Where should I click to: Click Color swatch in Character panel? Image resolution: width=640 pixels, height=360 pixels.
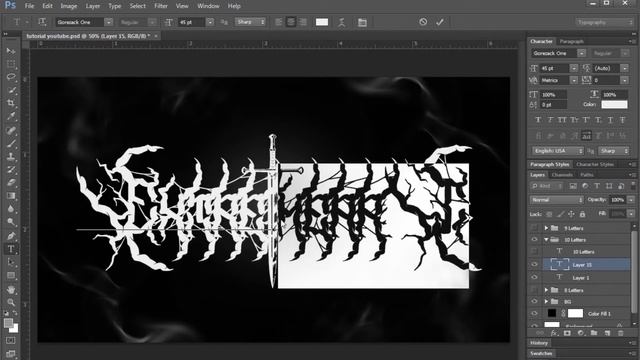614,104
